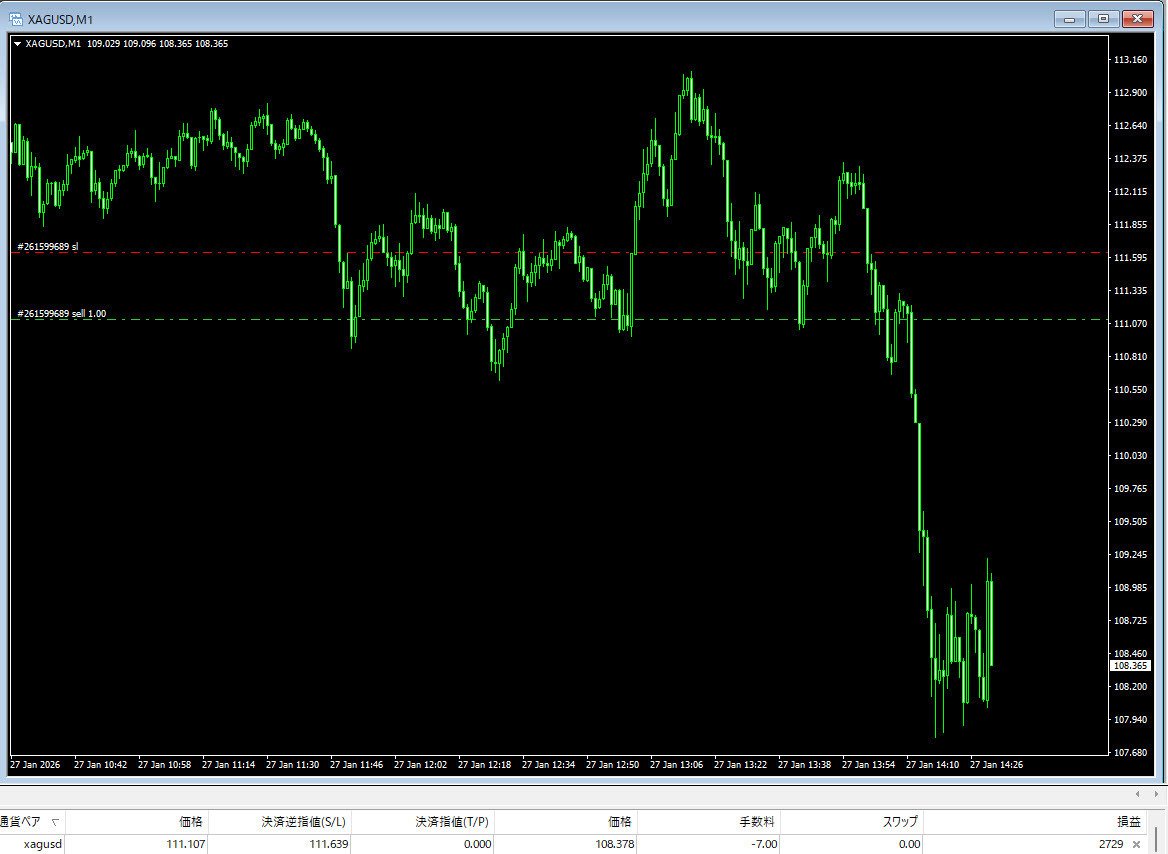Restore the XAGUSD chart window size

click(1104, 18)
